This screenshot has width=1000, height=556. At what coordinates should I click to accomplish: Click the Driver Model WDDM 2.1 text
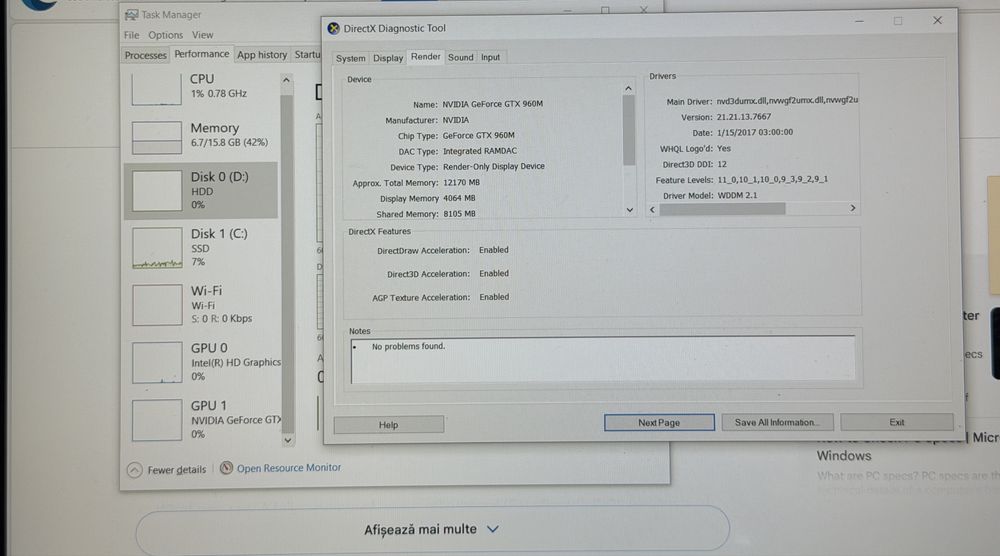point(737,195)
